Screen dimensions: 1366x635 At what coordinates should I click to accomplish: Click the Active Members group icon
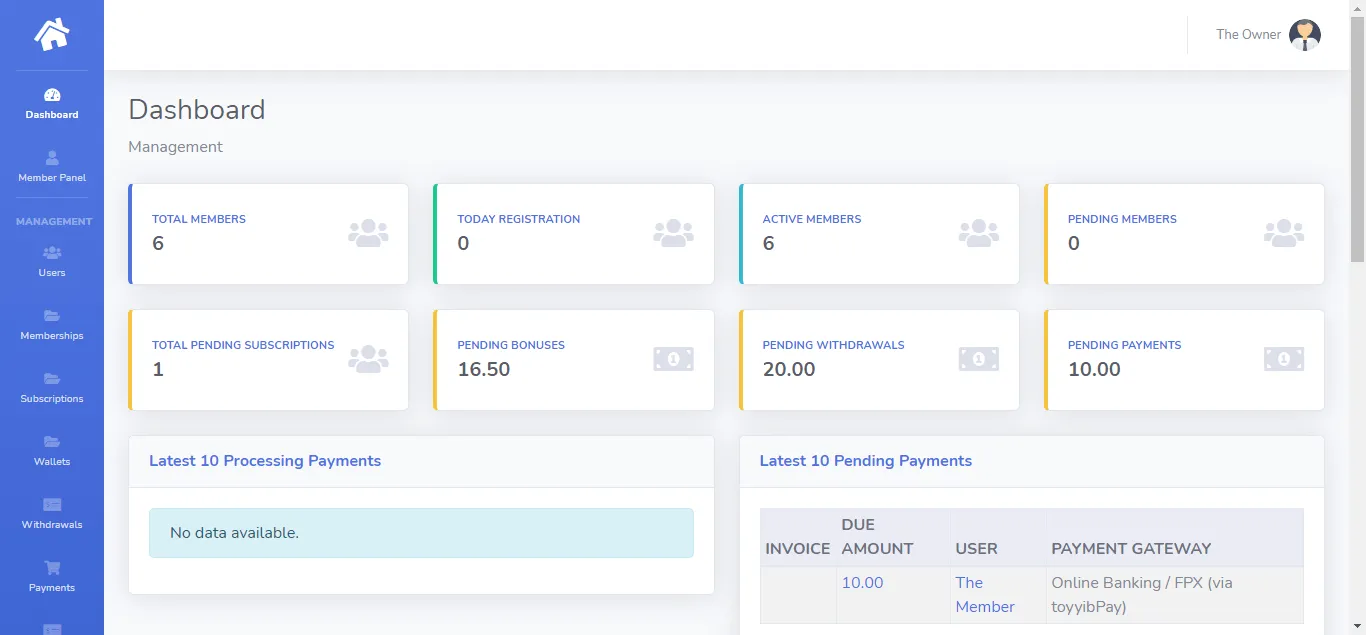point(978,232)
